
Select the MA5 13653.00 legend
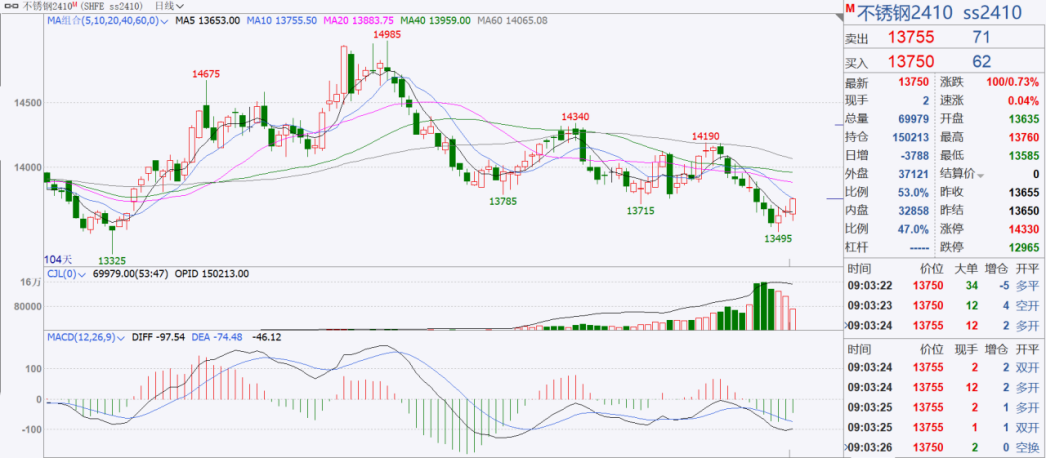coord(207,21)
